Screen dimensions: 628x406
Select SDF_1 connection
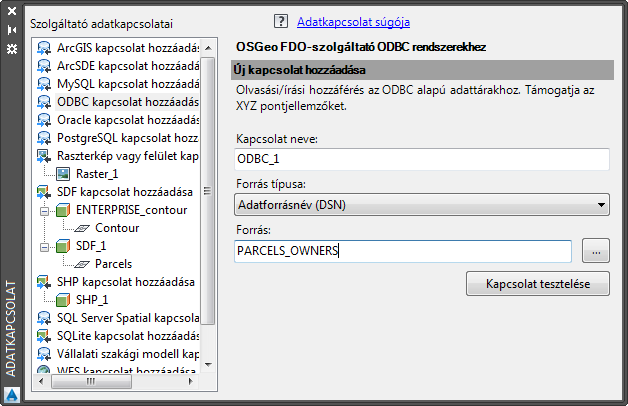click(91, 246)
